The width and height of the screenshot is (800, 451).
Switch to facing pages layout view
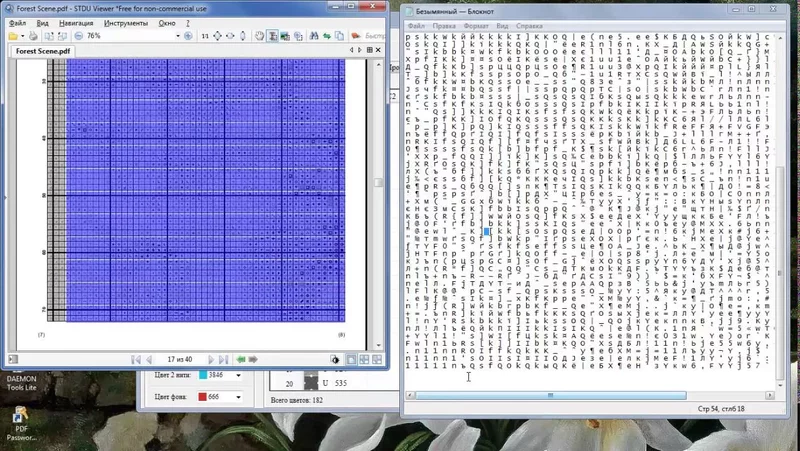pos(364,360)
